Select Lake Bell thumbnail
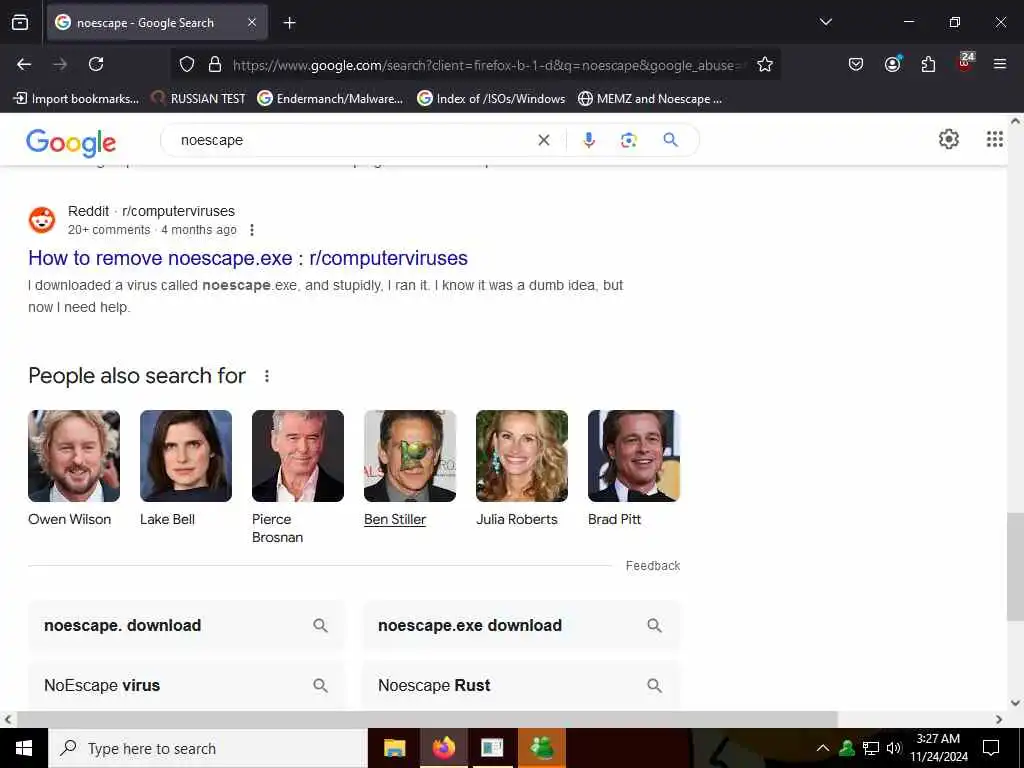This screenshot has height=768, width=1024. click(x=185, y=456)
